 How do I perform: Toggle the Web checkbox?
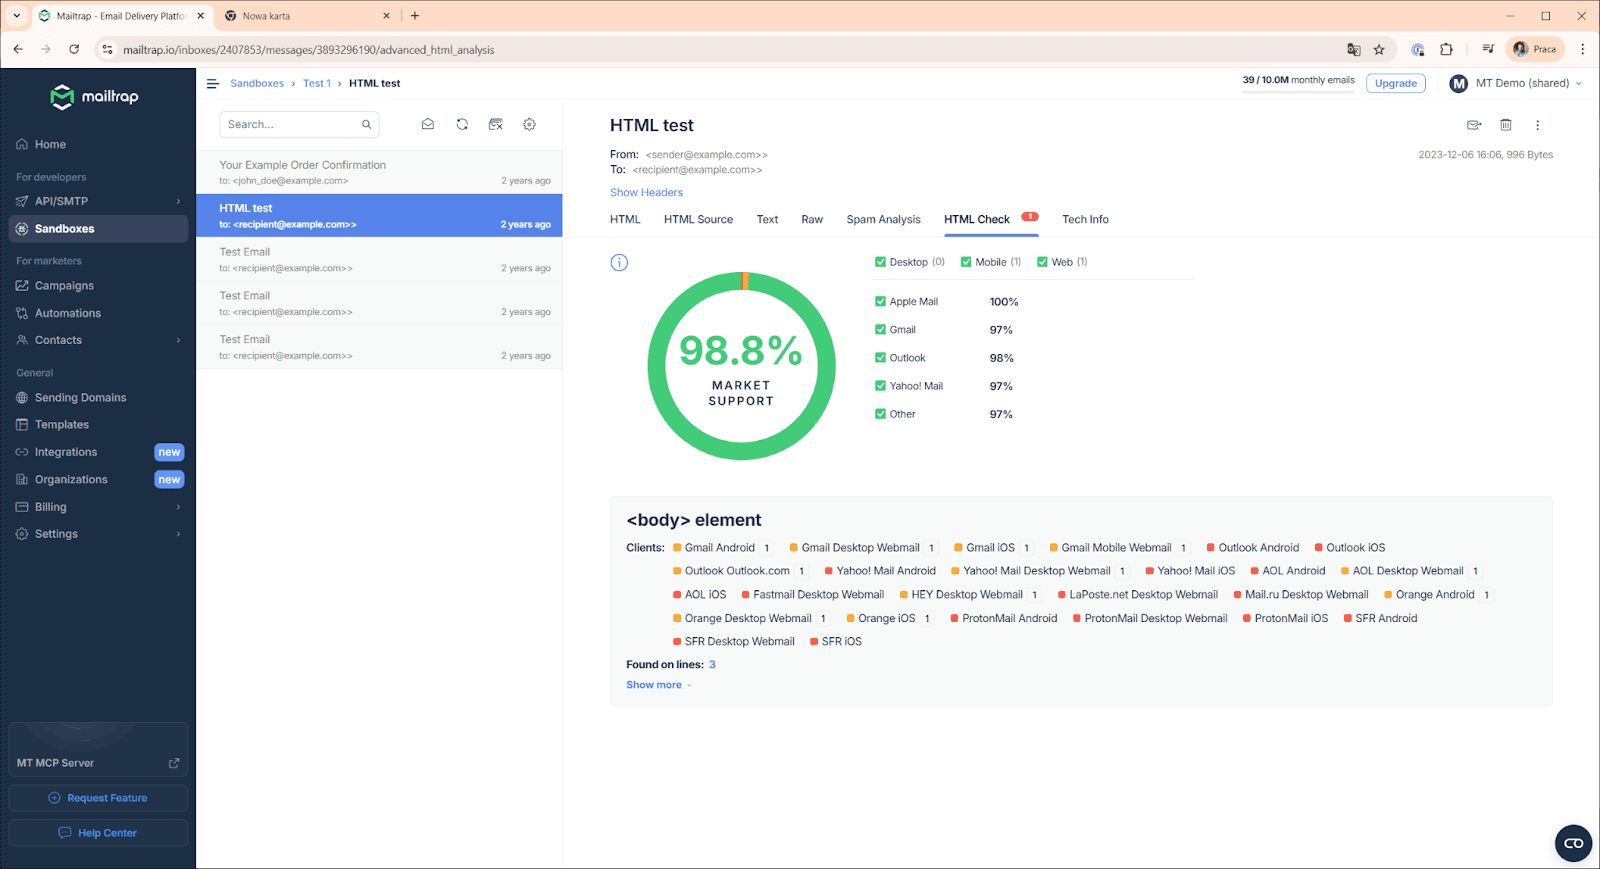pyautogui.click(x=1042, y=262)
